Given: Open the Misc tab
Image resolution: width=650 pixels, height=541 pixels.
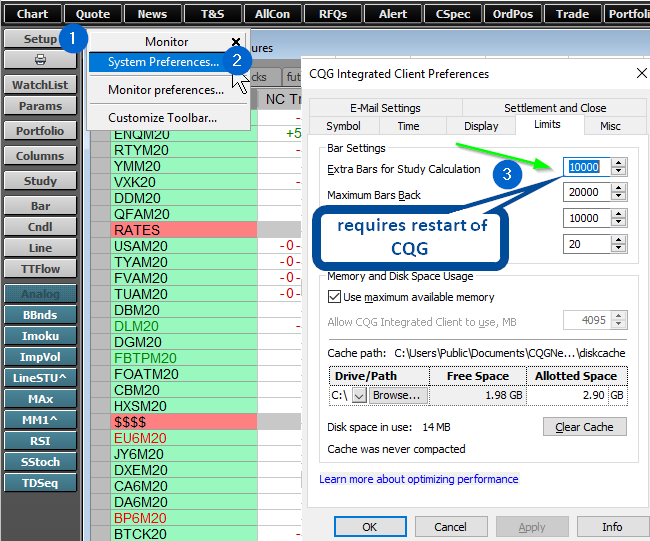Looking at the screenshot, I should click(610, 126).
